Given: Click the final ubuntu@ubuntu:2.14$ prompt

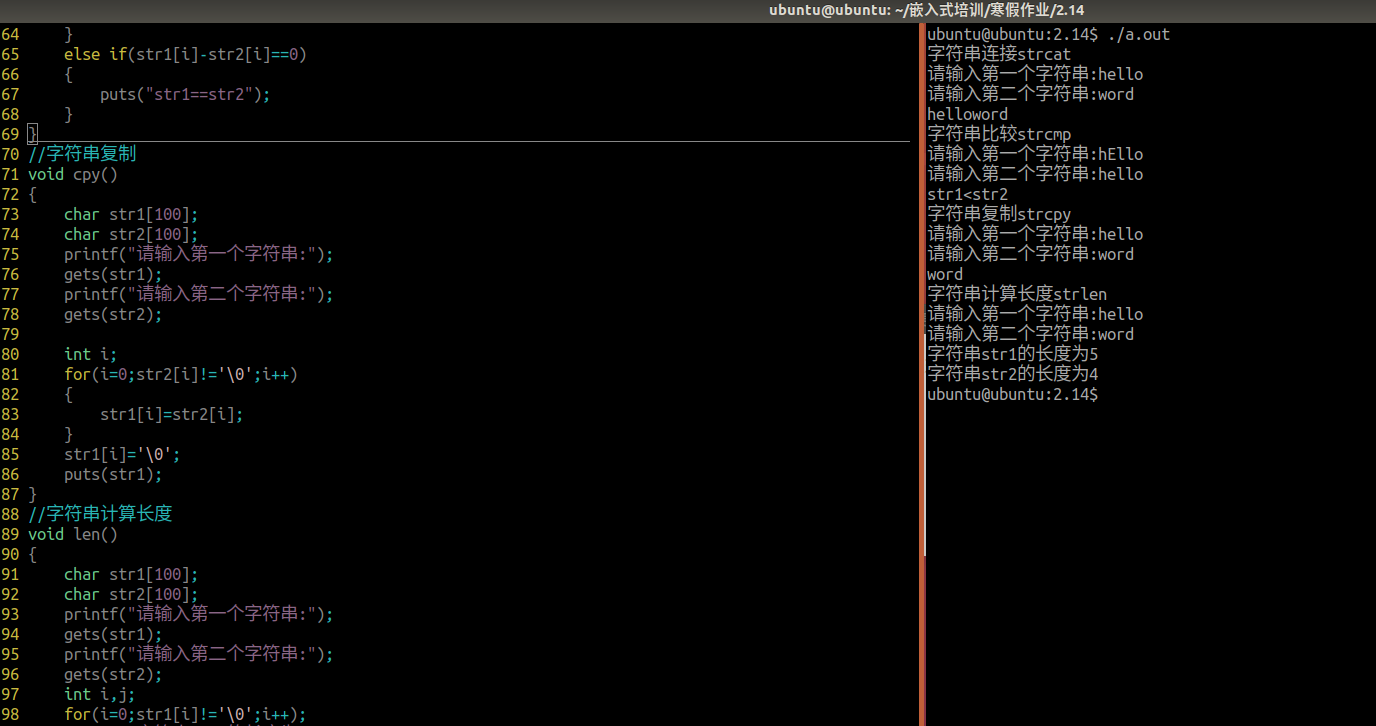Looking at the screenshot, I should pos(1012,394).
